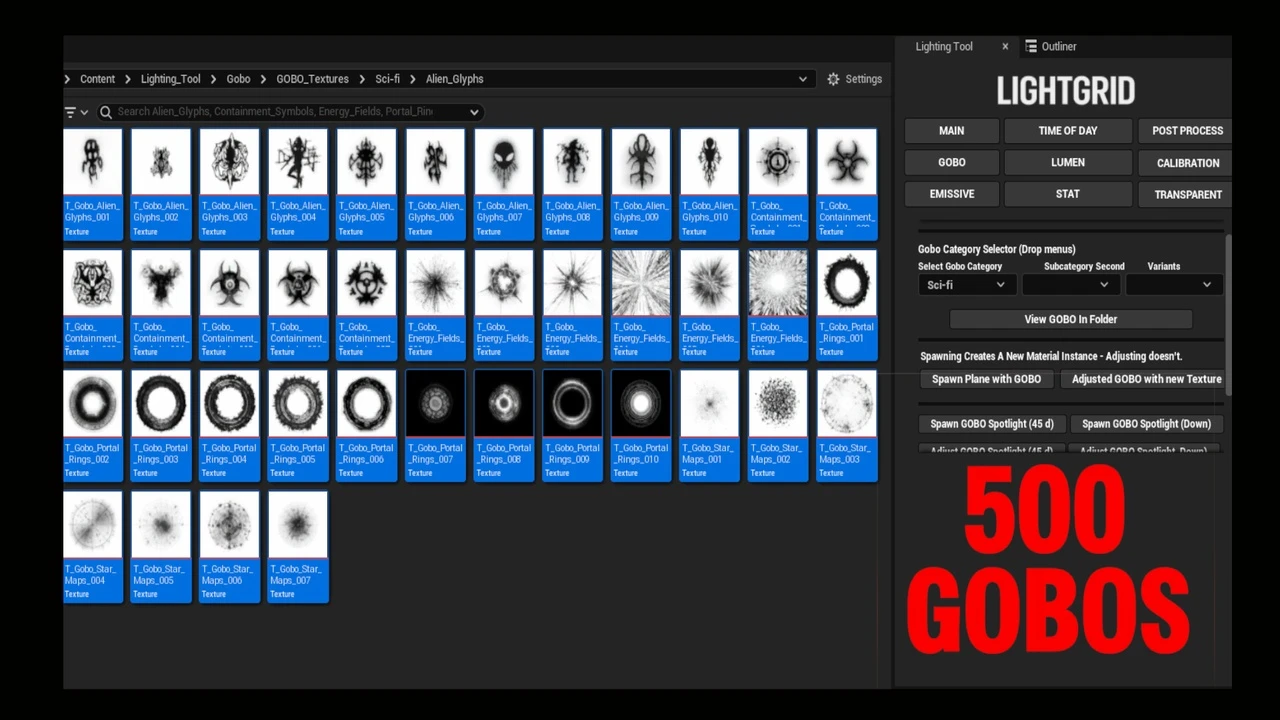This screenshot has width=1280, height=720.
Task: Click the Outliner tab icon
Action: pyautogui.click(x=1031, y=47)
